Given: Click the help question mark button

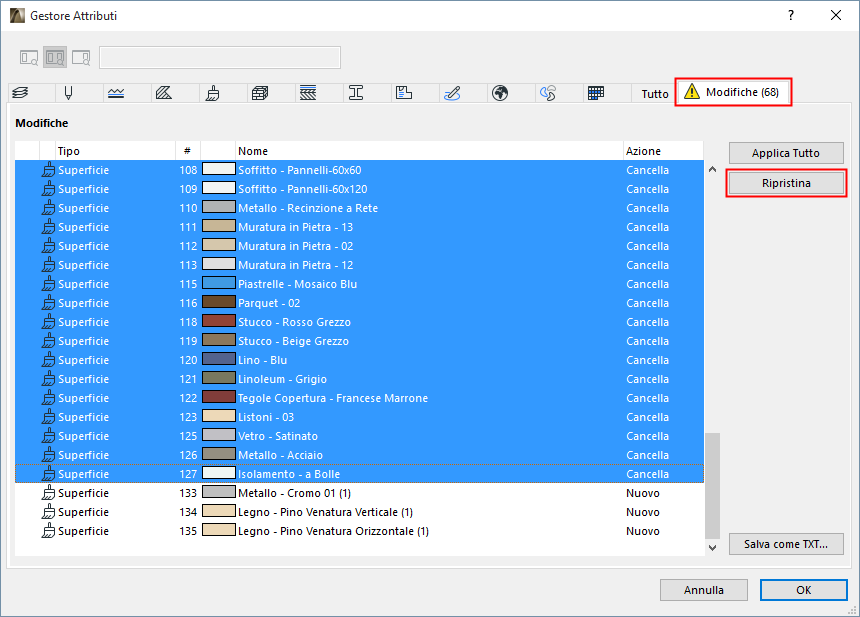Looking at the screenshot, I should coord(791,15).
